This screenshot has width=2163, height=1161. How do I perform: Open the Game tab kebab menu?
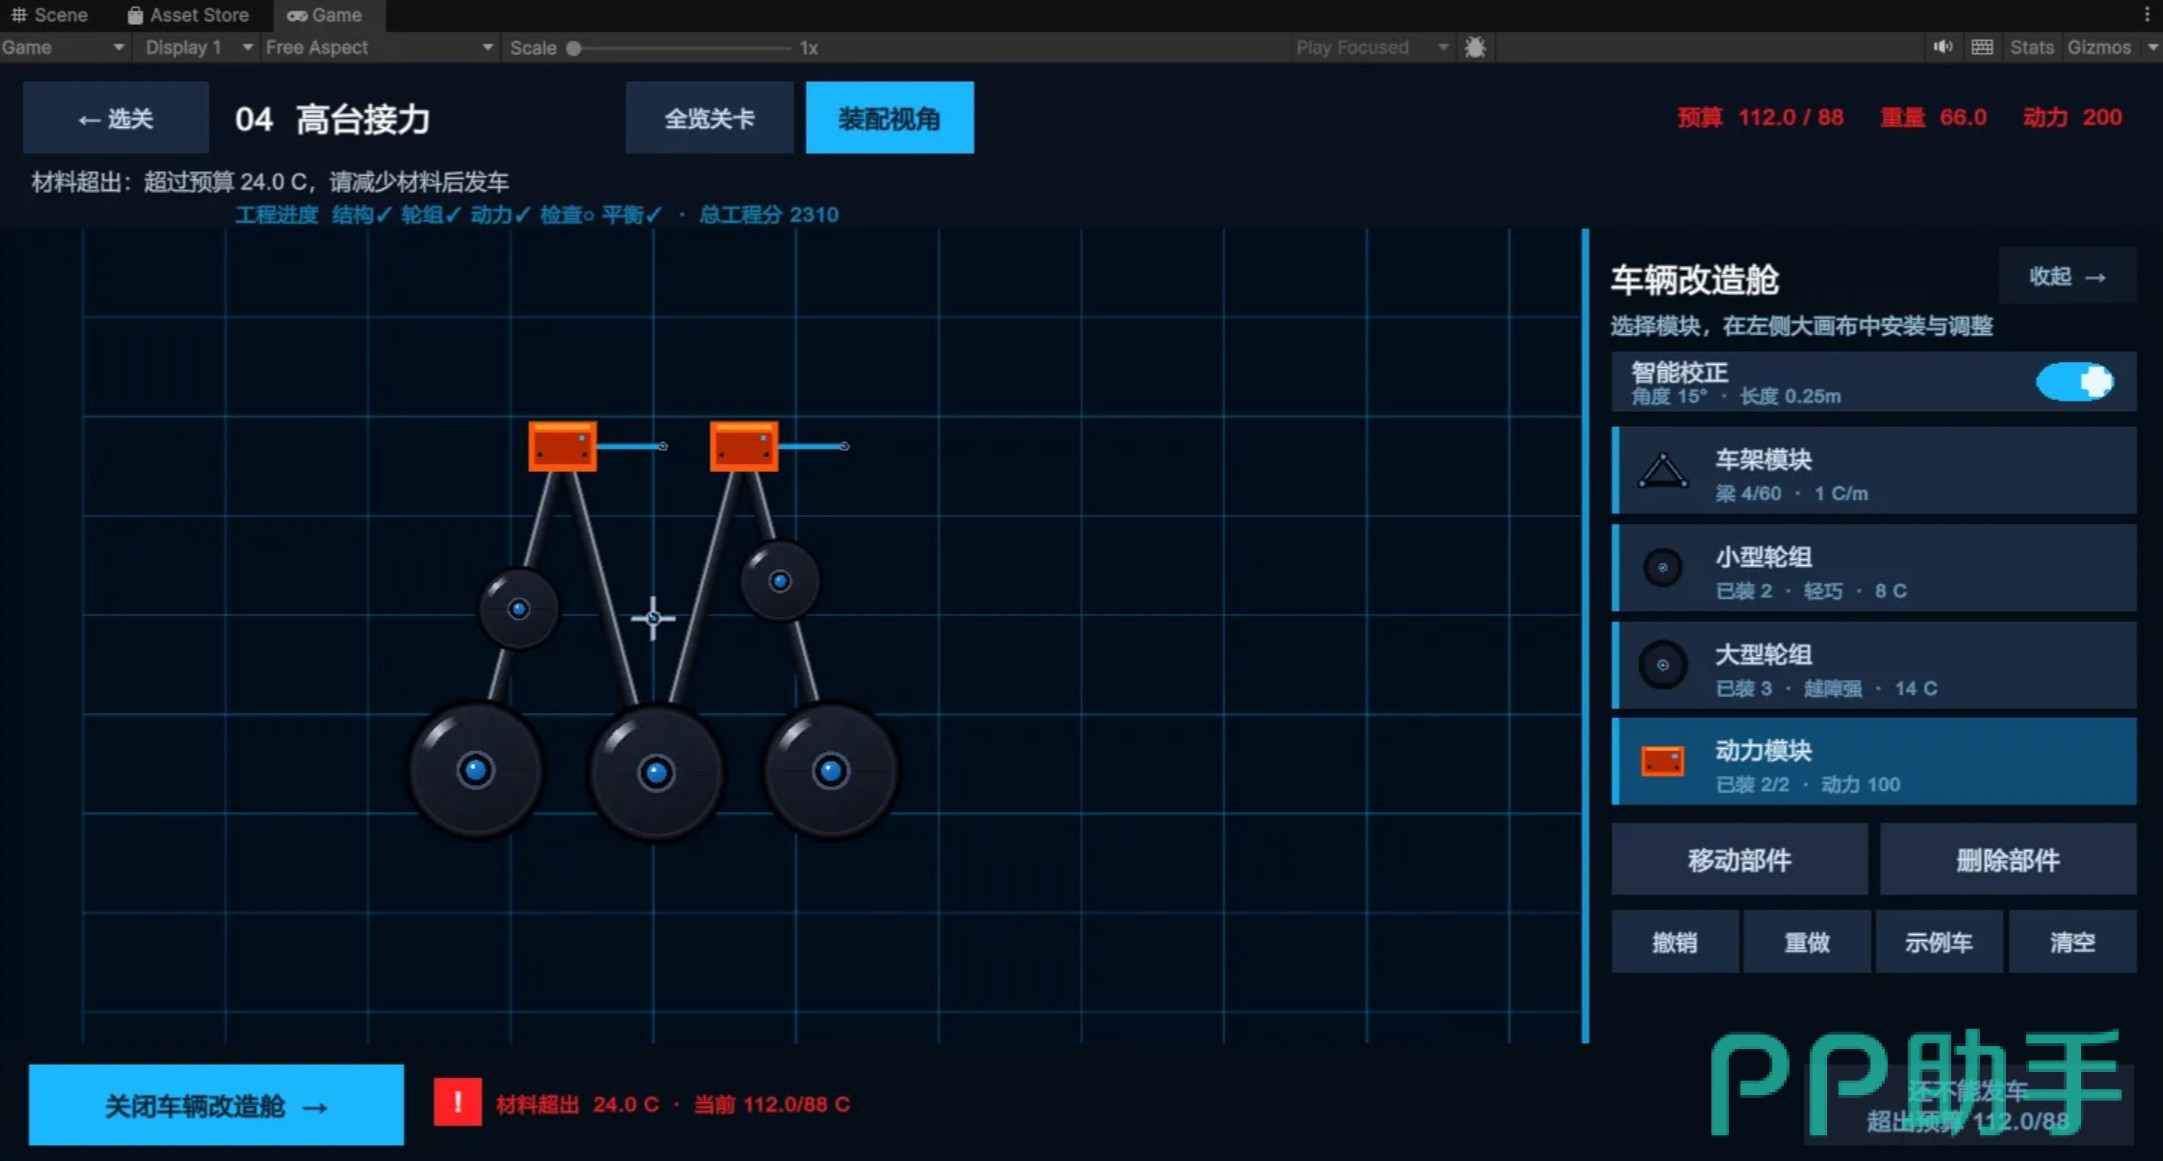[x=2146, y=15]
